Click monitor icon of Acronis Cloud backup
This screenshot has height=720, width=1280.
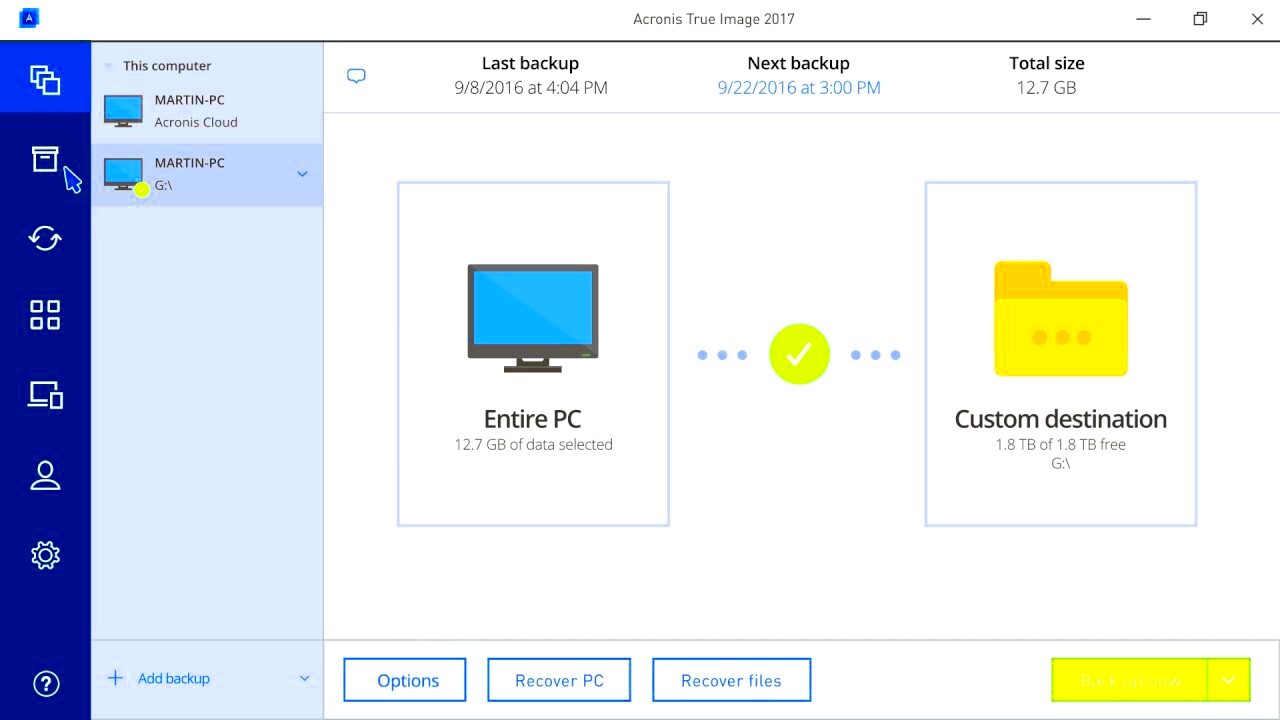click(x=123, y=111)
